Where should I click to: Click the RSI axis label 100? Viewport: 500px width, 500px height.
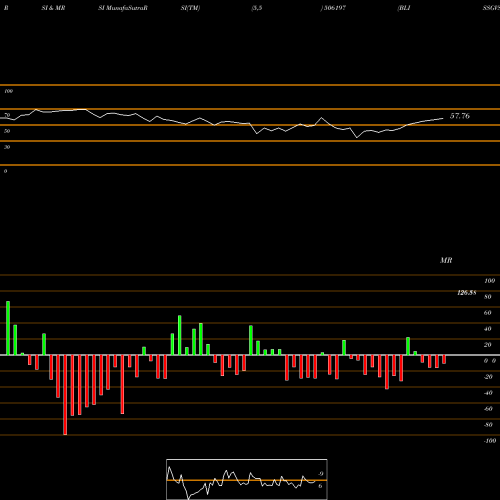[8, 91]
